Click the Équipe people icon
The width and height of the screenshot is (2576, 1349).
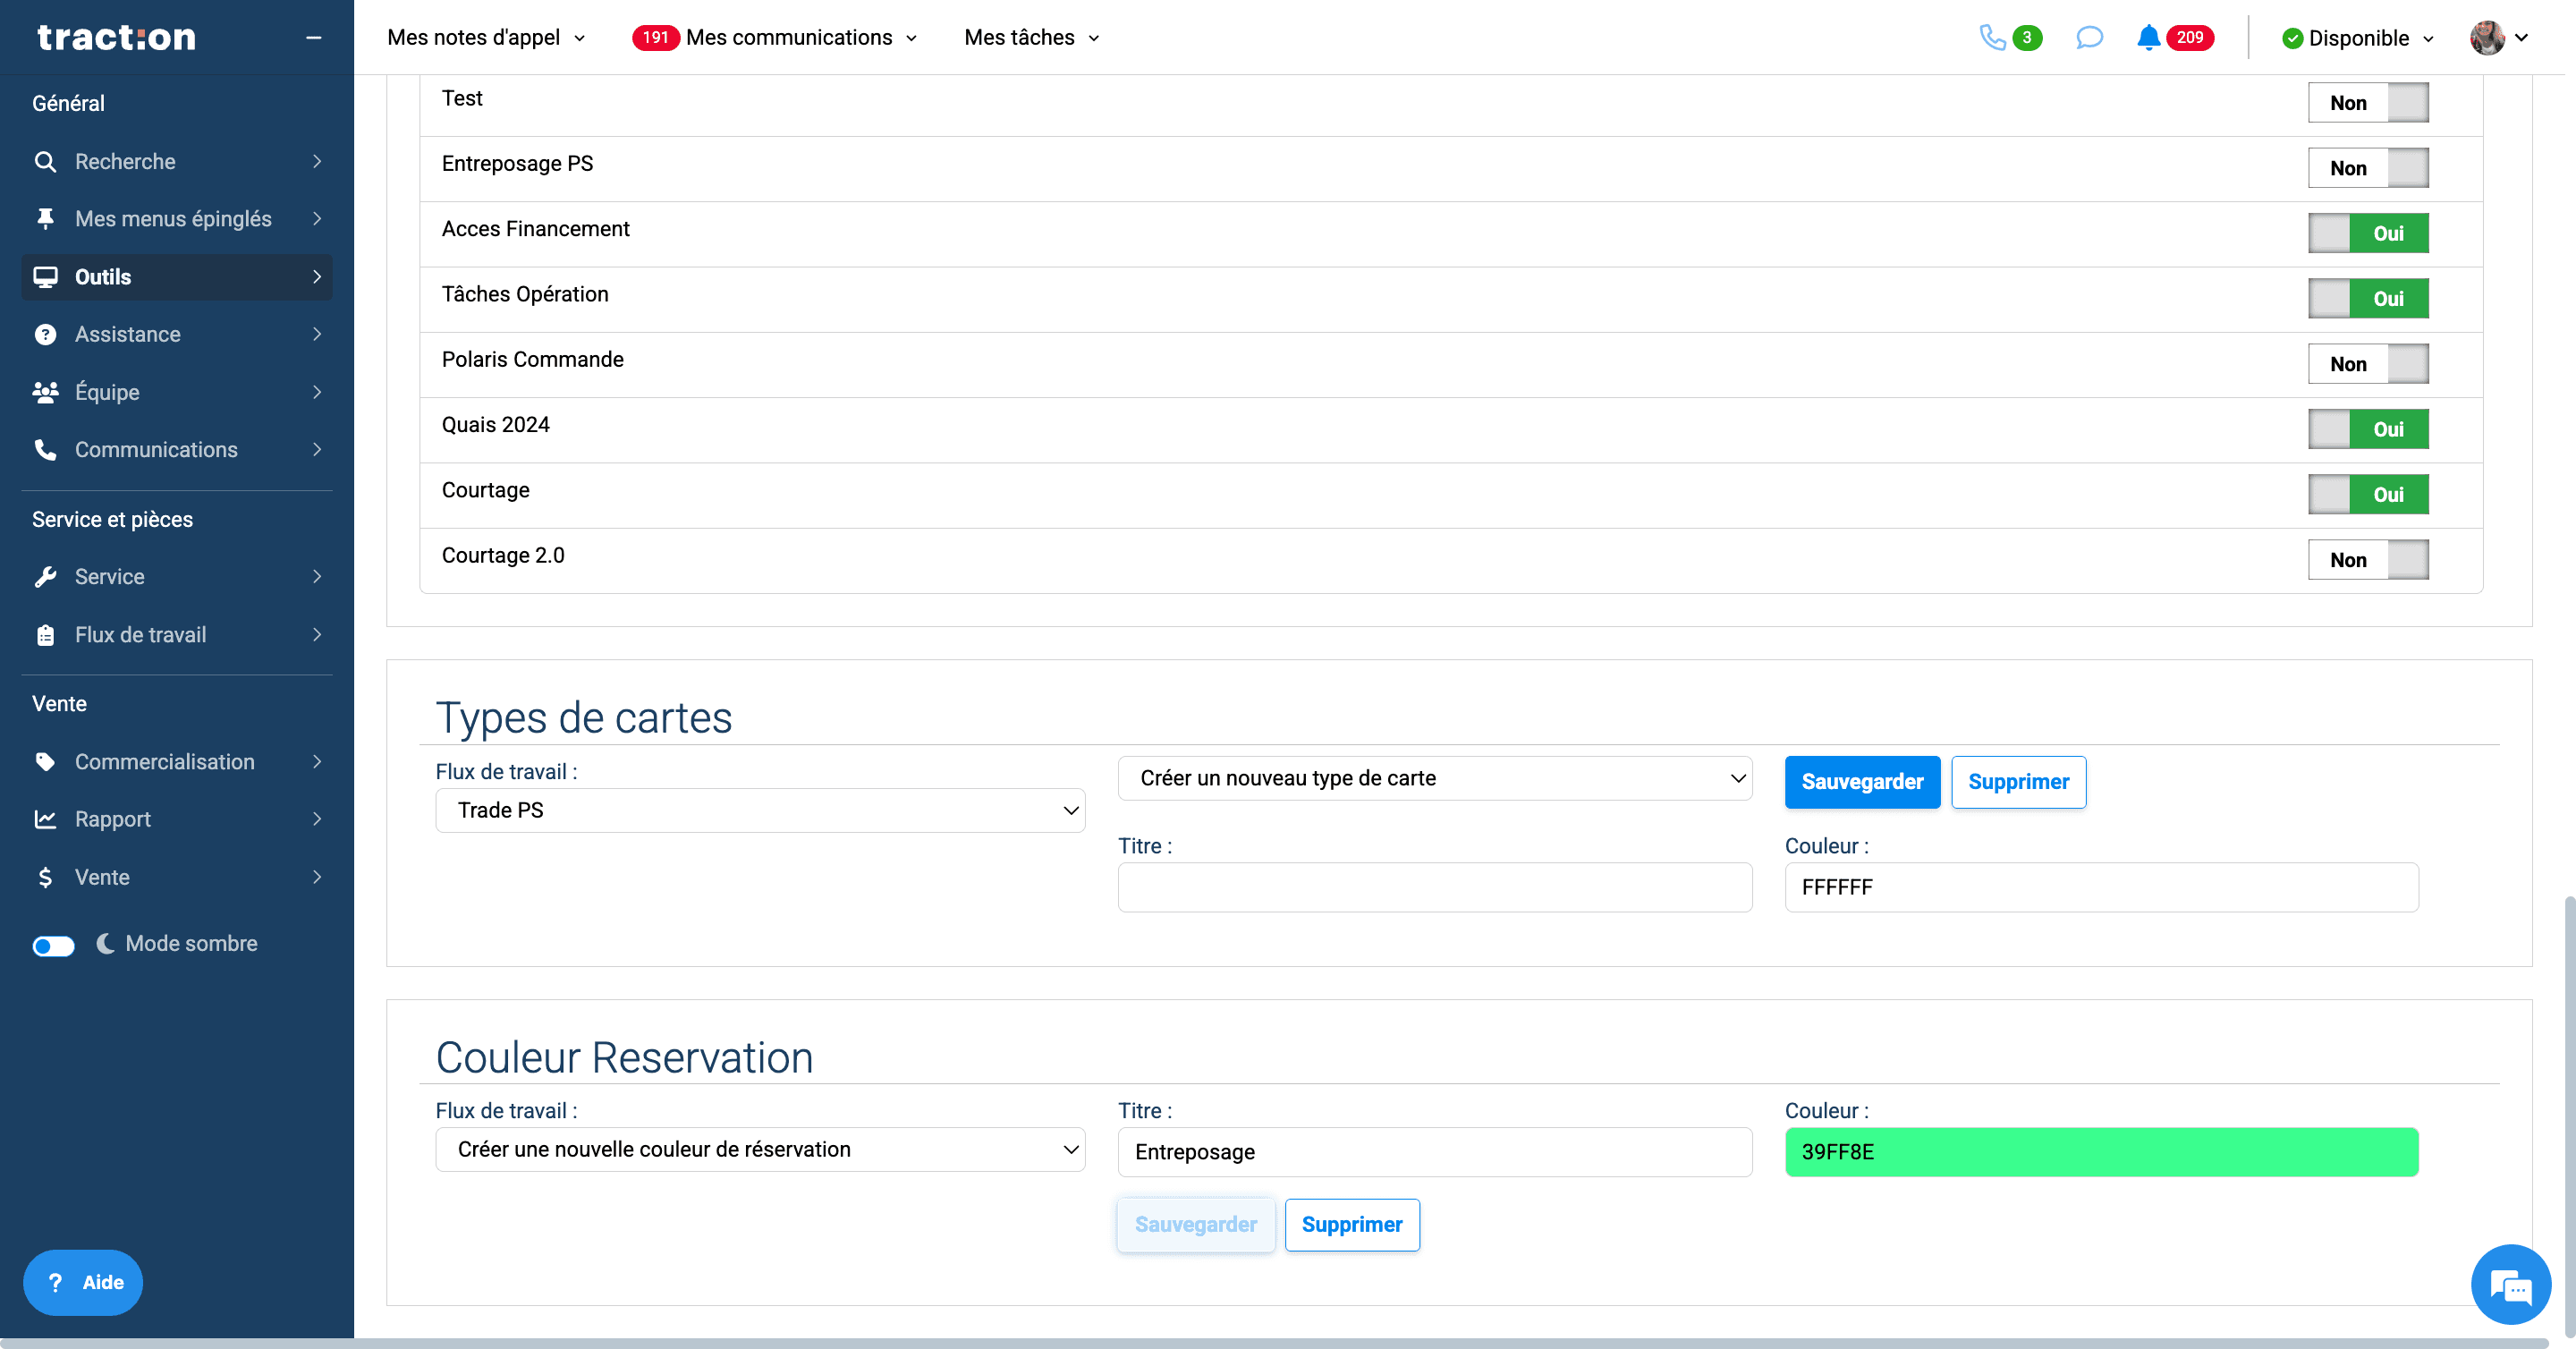pos(45,392)
